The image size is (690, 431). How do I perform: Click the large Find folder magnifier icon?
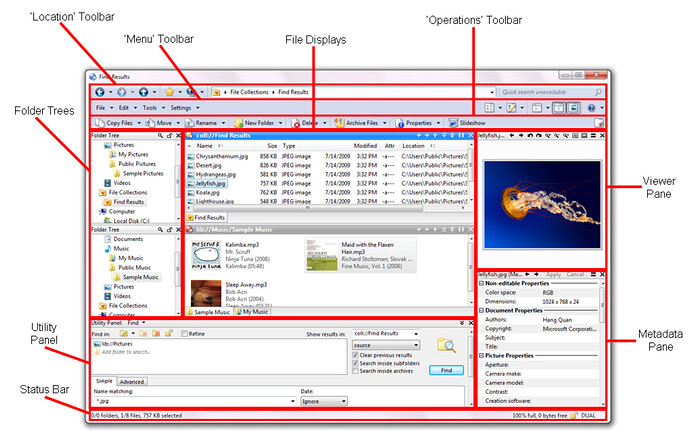point(446,346)
